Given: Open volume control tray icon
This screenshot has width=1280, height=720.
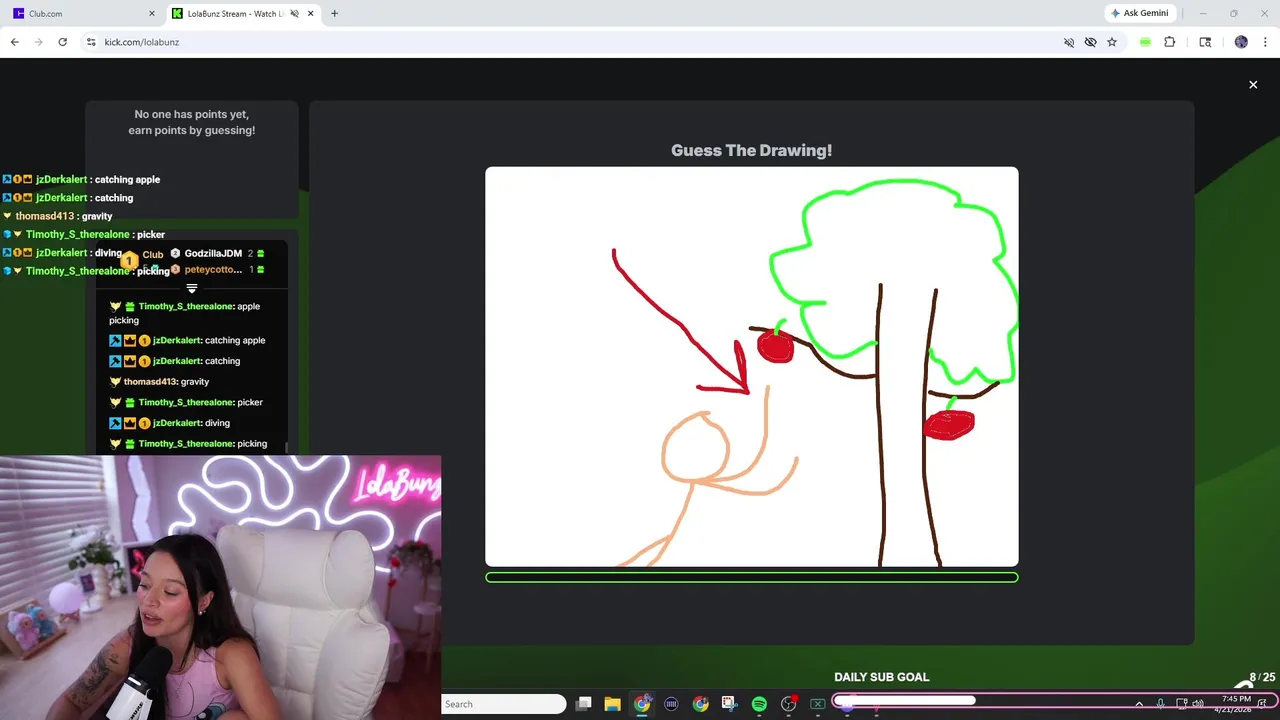Looking at the screenshot, I should pos(1200,704).
